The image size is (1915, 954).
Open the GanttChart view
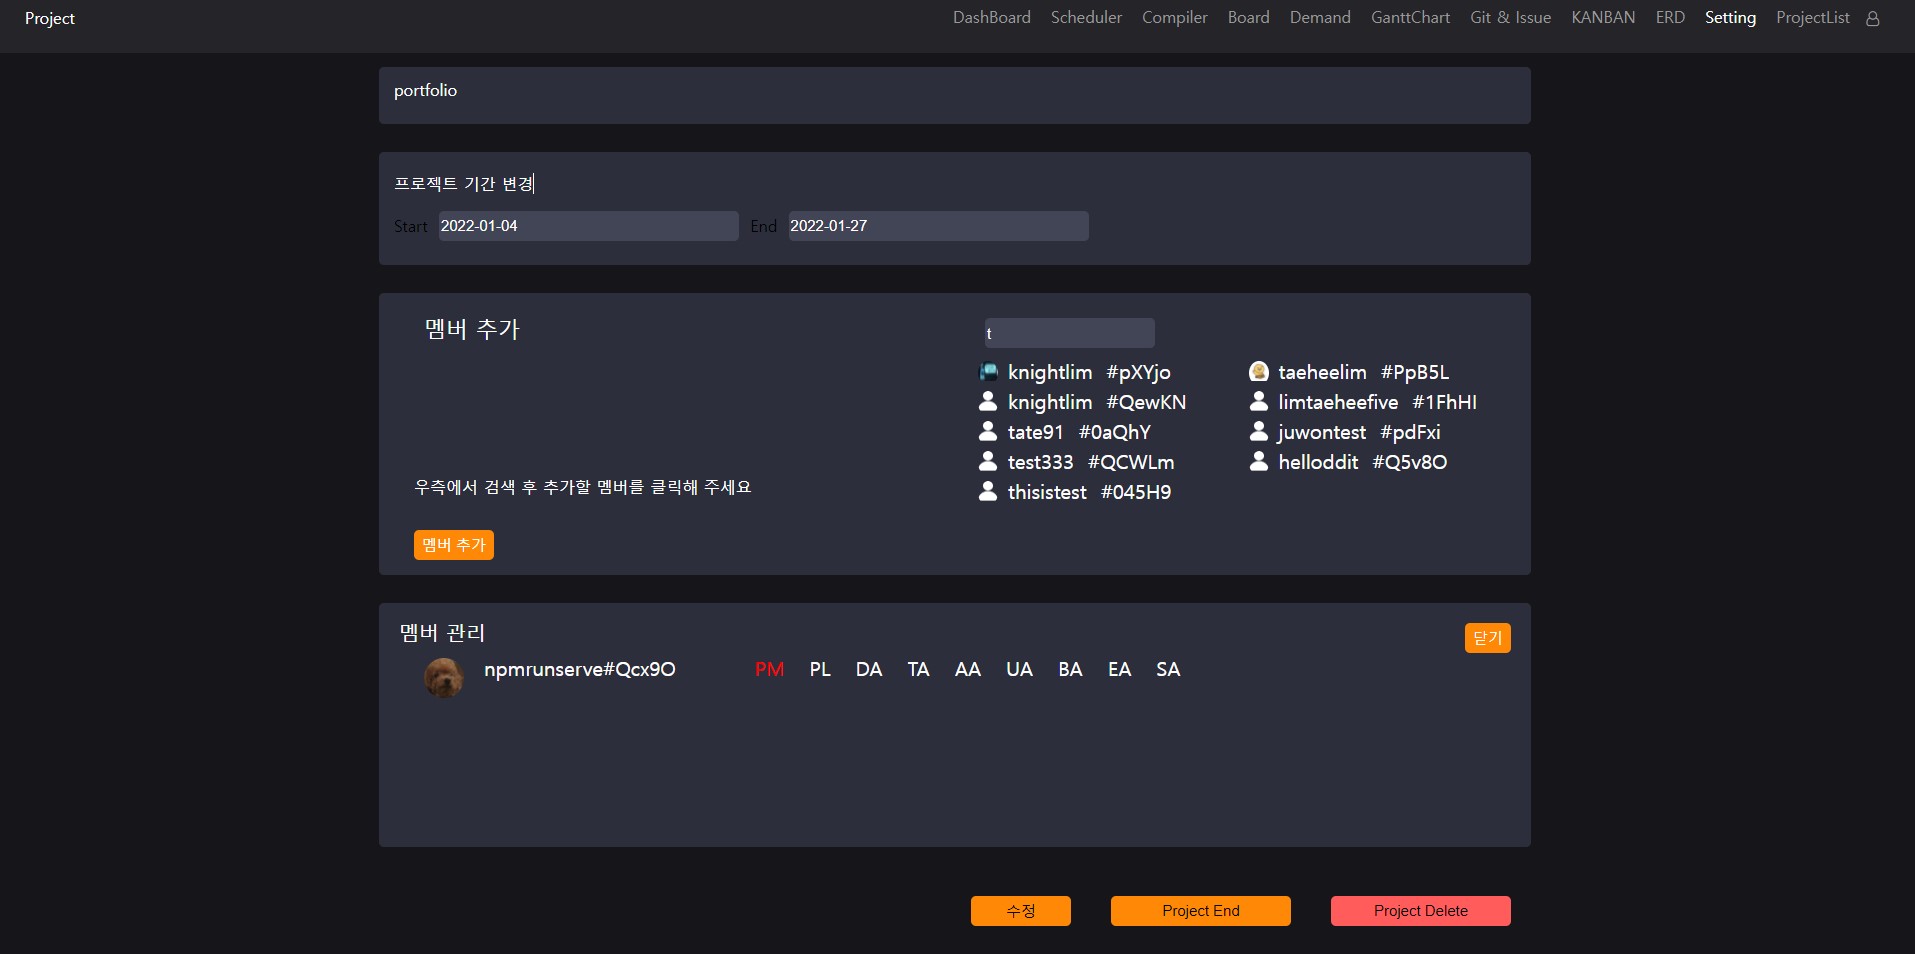[1410, 17]
